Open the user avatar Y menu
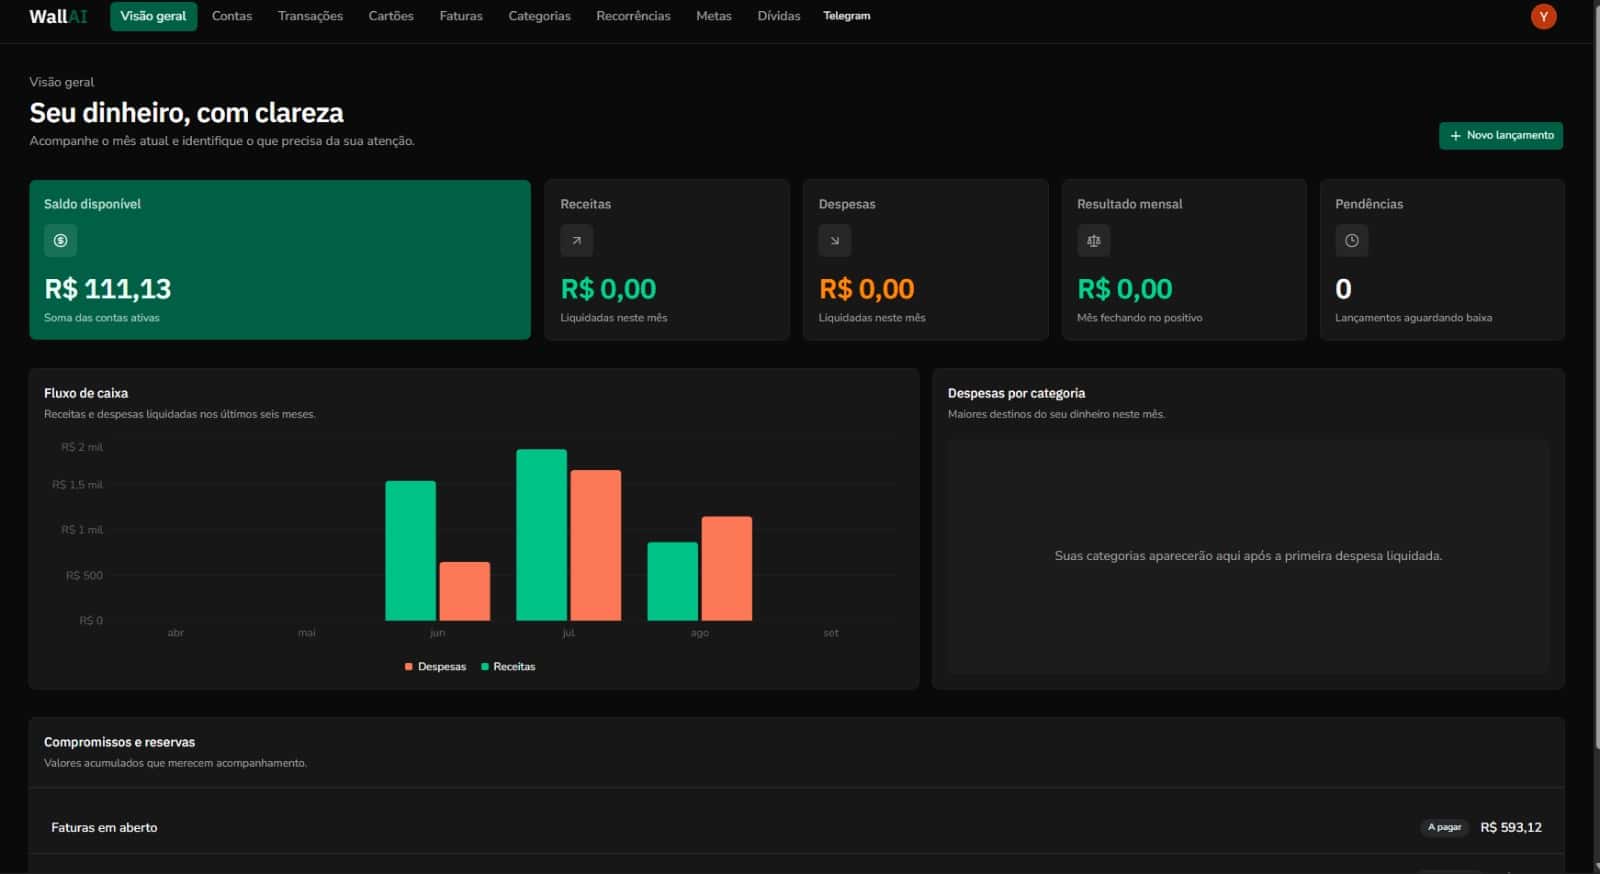This screenshot has height=874, width=1600. (x=1543, y=16)
